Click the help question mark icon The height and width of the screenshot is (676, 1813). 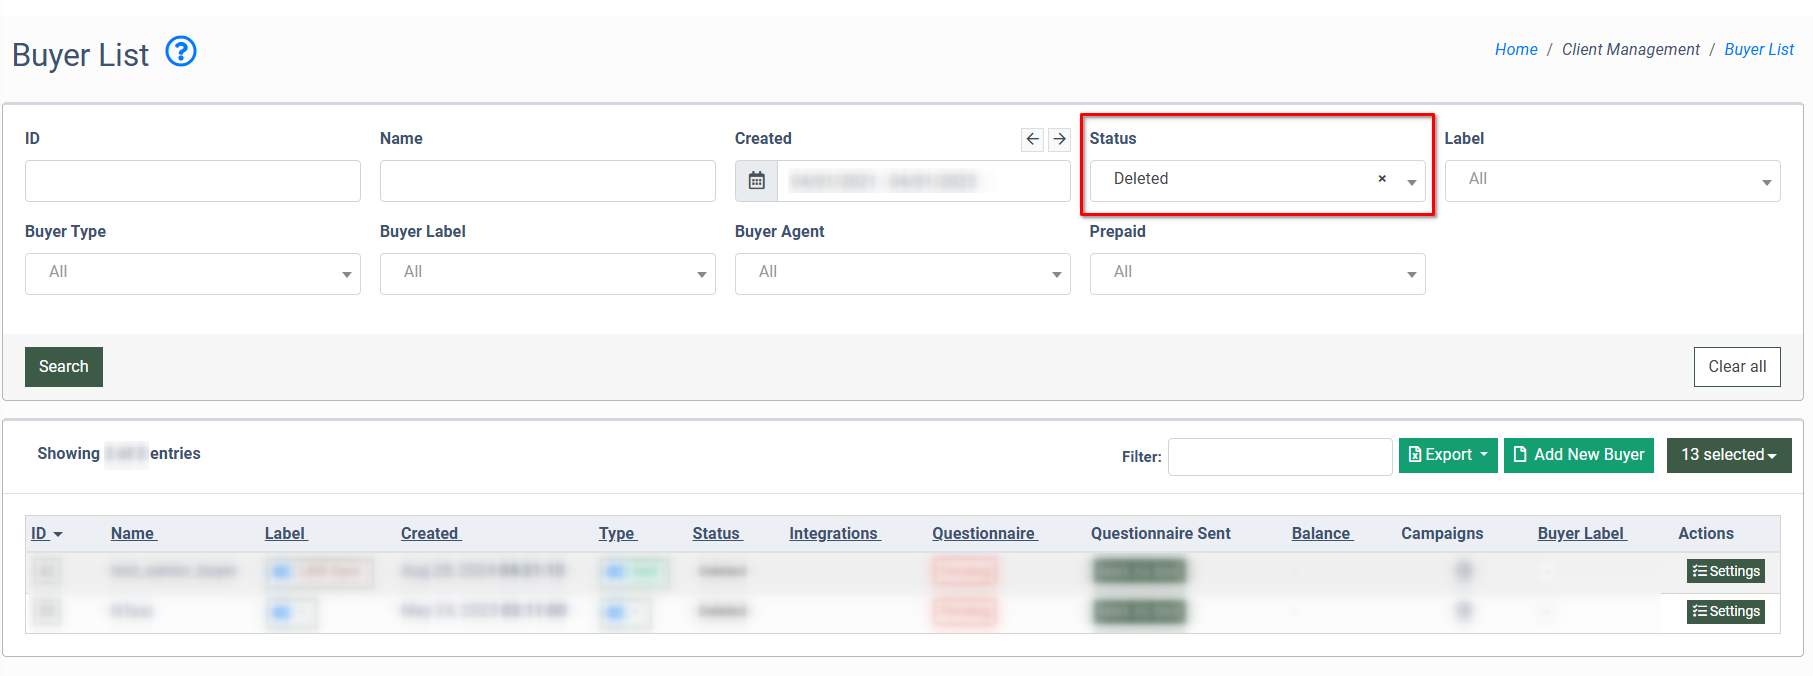[x=181, y=51]
